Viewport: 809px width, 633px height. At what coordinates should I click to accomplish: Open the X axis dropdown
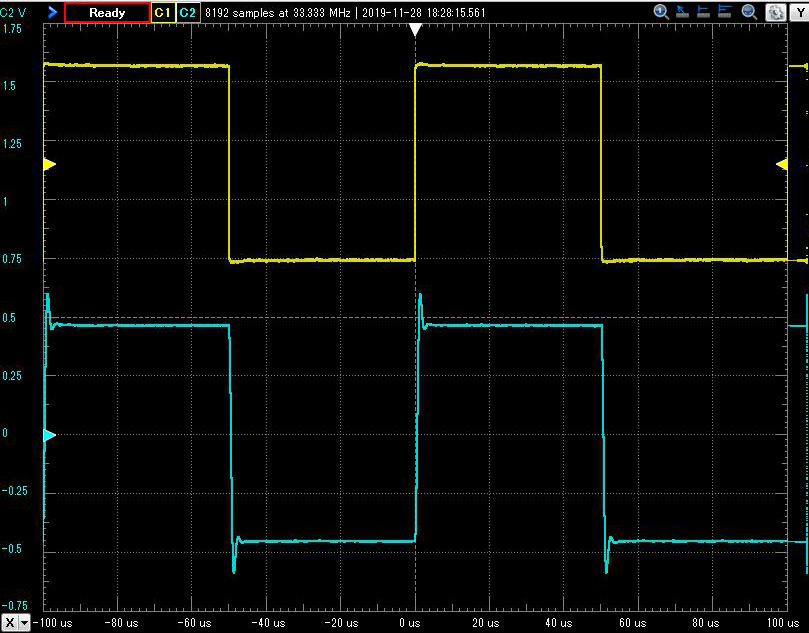click(24, 622)
